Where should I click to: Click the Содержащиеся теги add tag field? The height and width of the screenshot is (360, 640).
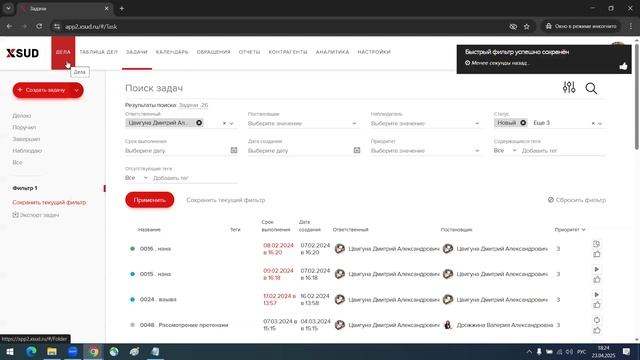pos(563,151)
